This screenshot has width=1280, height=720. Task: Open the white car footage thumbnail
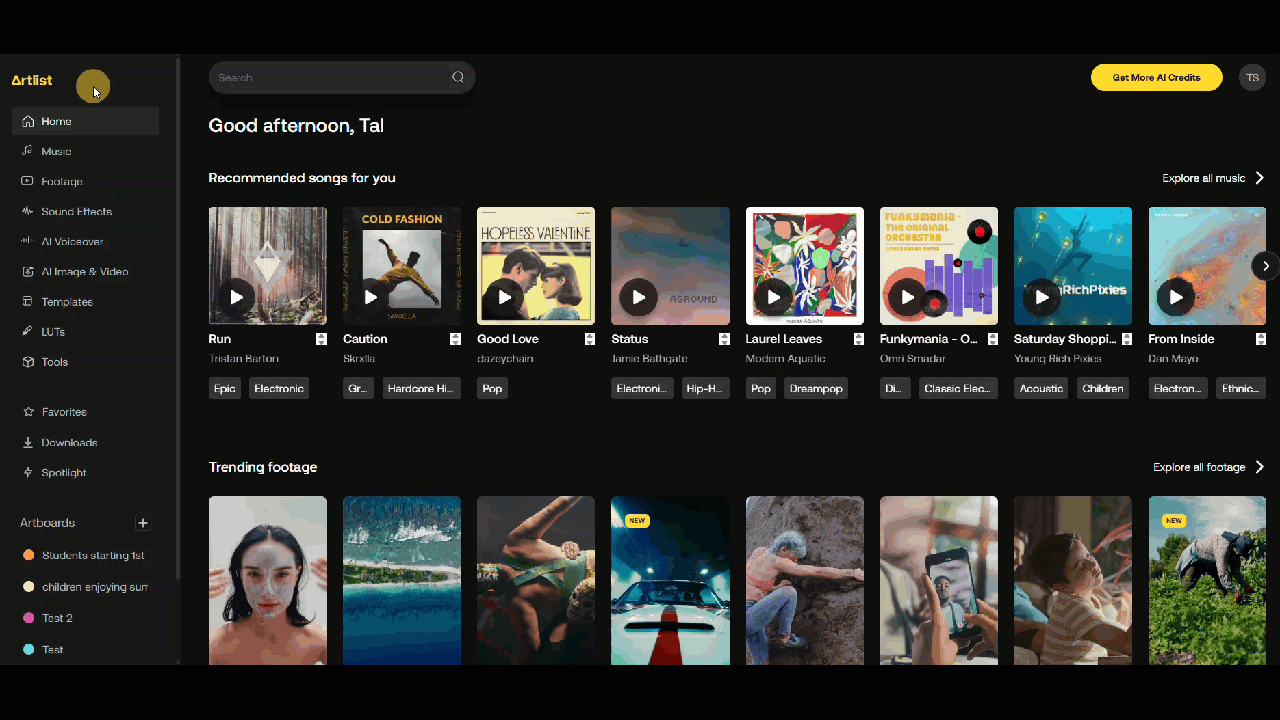[670, 580]
